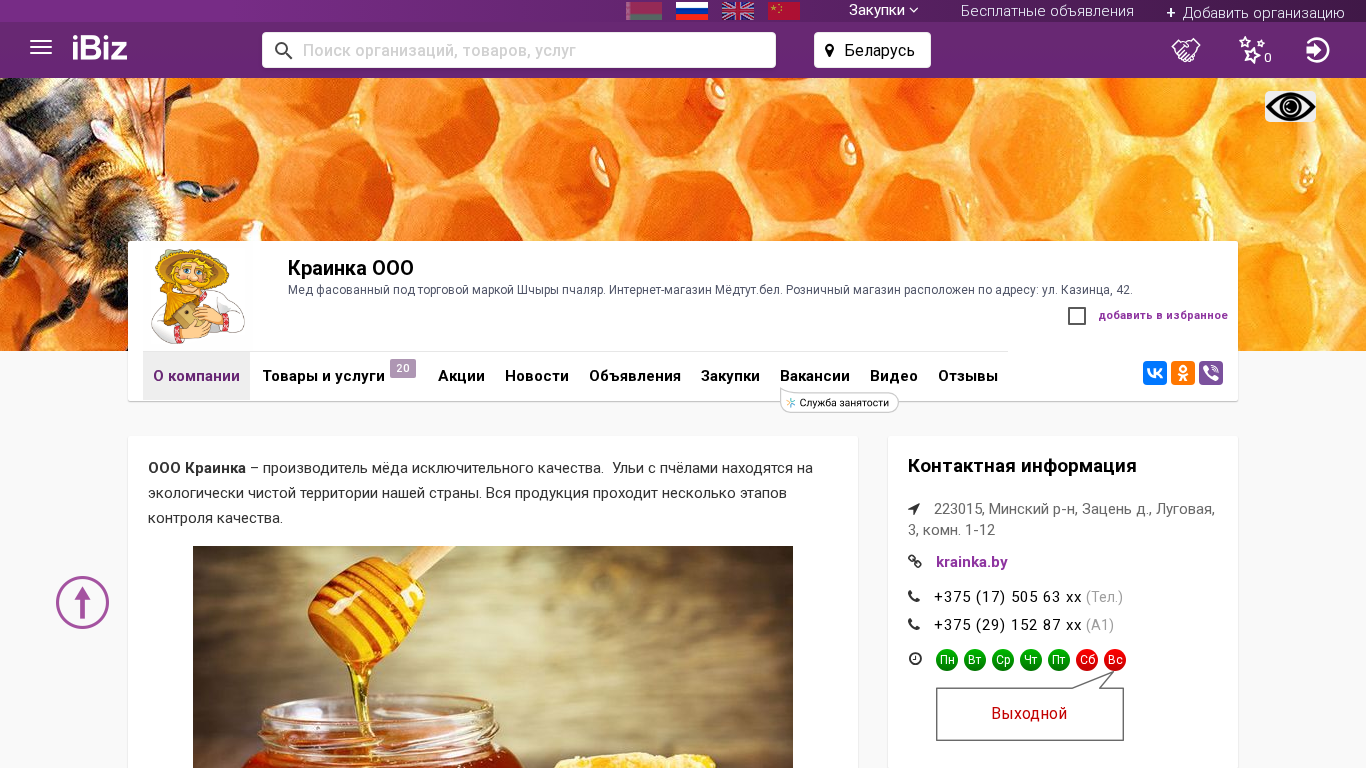Select Monday 'Пн' schedule circle
Image resolution: width=1366 pixels, height=768 pixels.
(947, 660)
